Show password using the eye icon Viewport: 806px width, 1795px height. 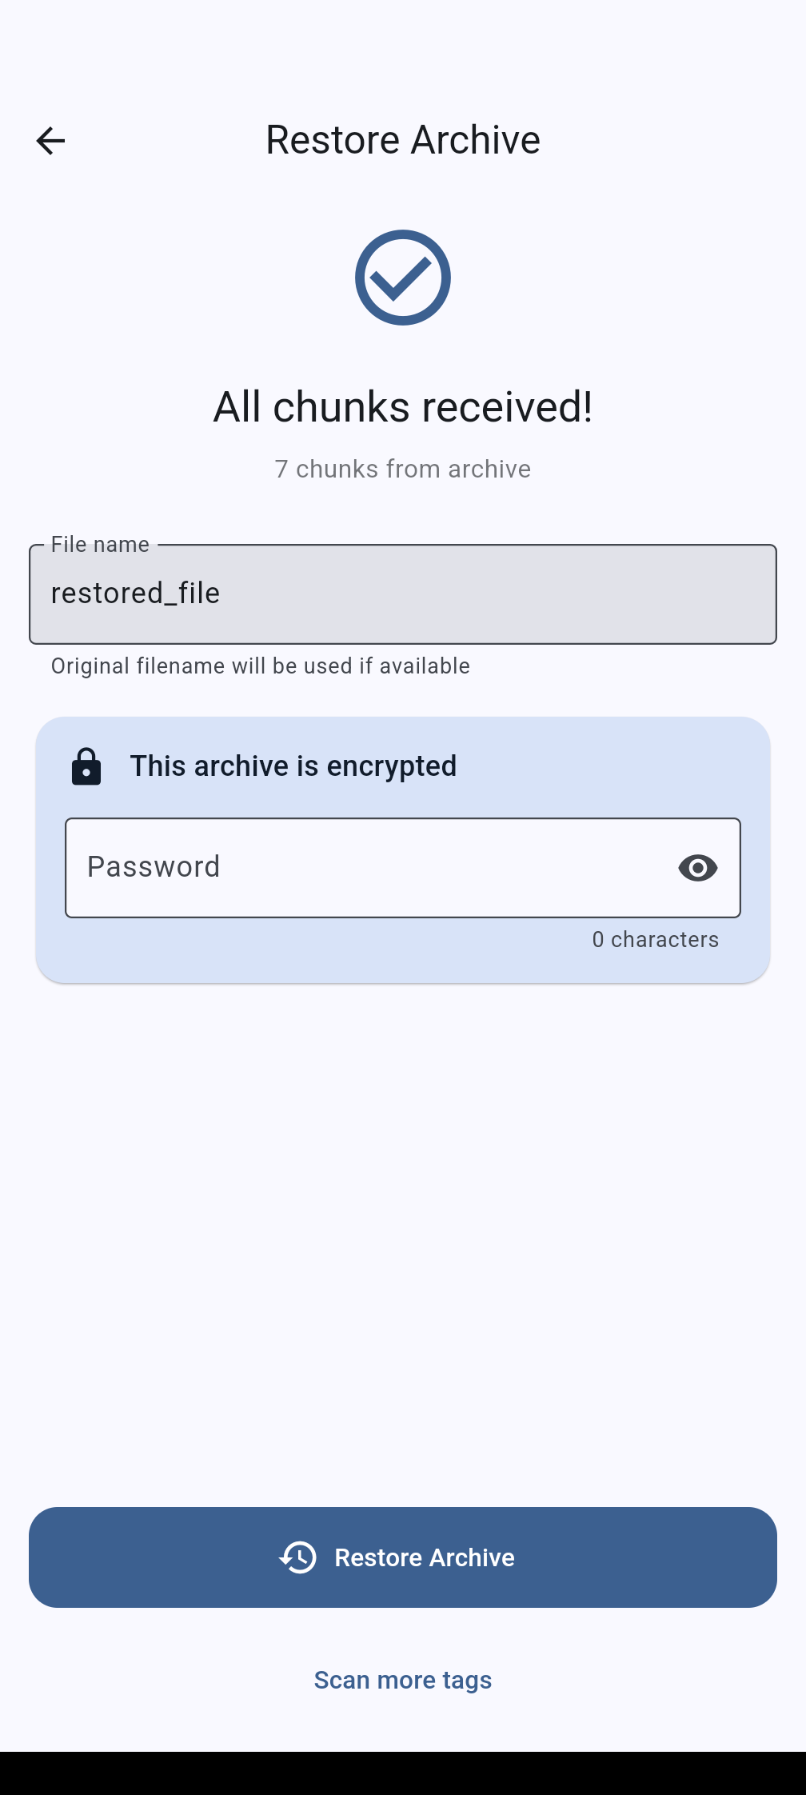(697, 868)
